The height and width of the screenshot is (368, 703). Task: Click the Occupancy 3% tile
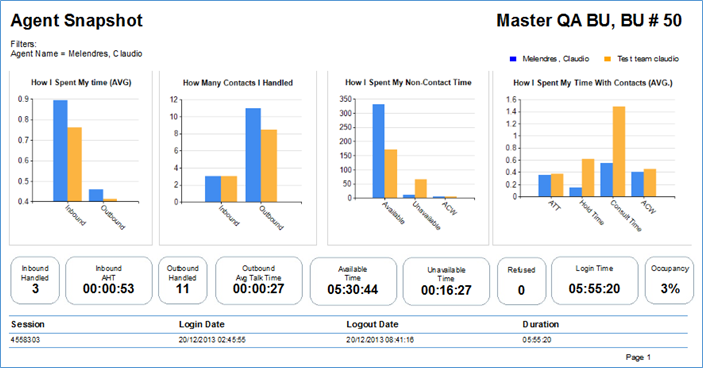click(x=669, y=281)
